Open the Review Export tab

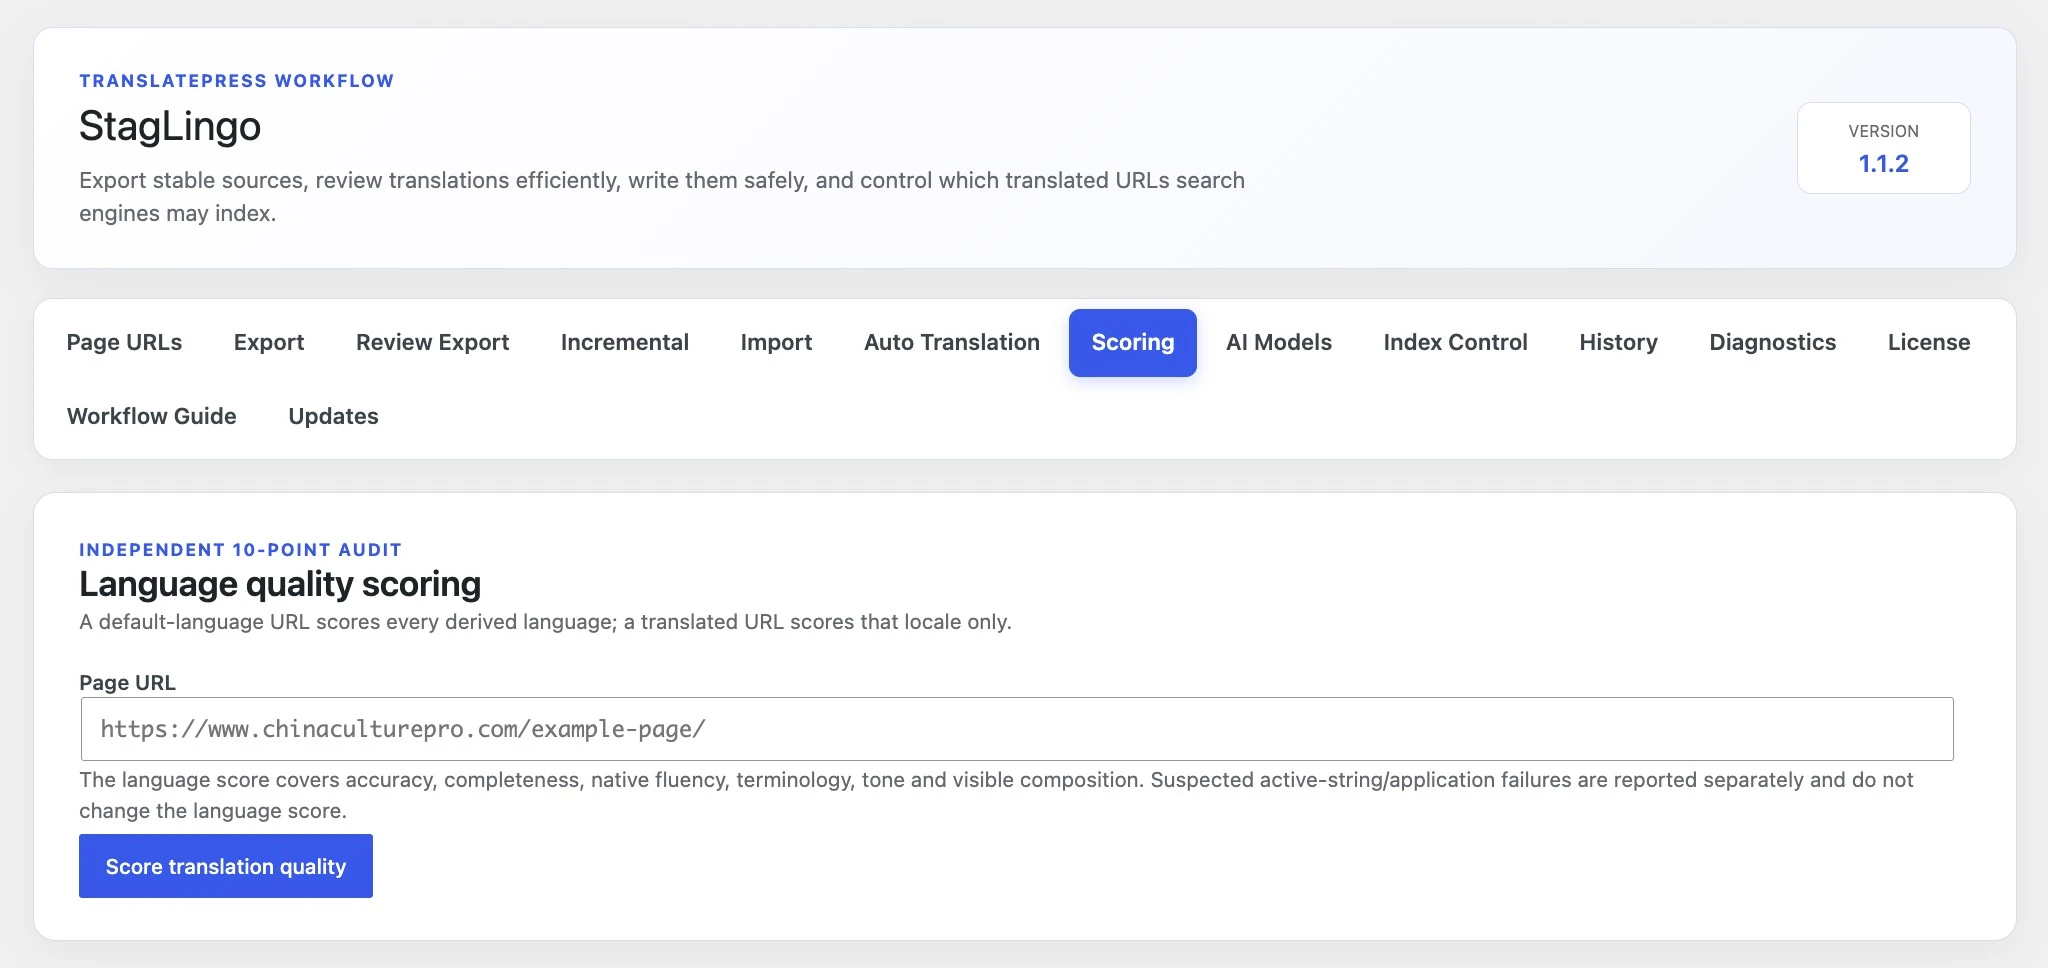pos(432,342)
